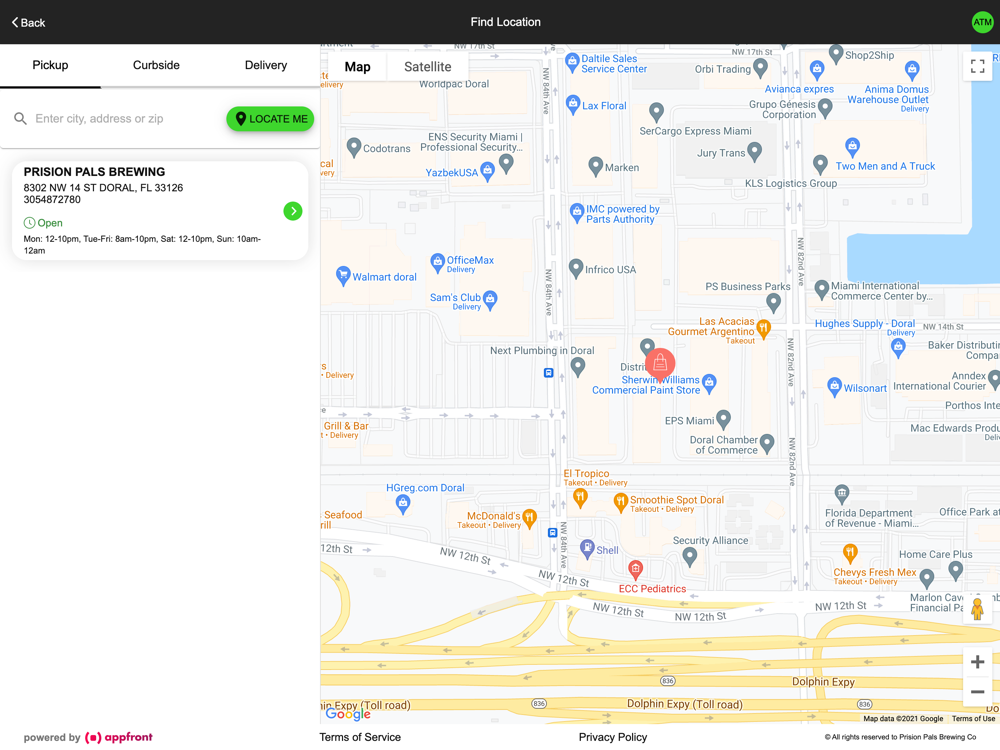Click the Infrico USA map pin
This screenshot has height=750, width=1000.
coord(576,268)
